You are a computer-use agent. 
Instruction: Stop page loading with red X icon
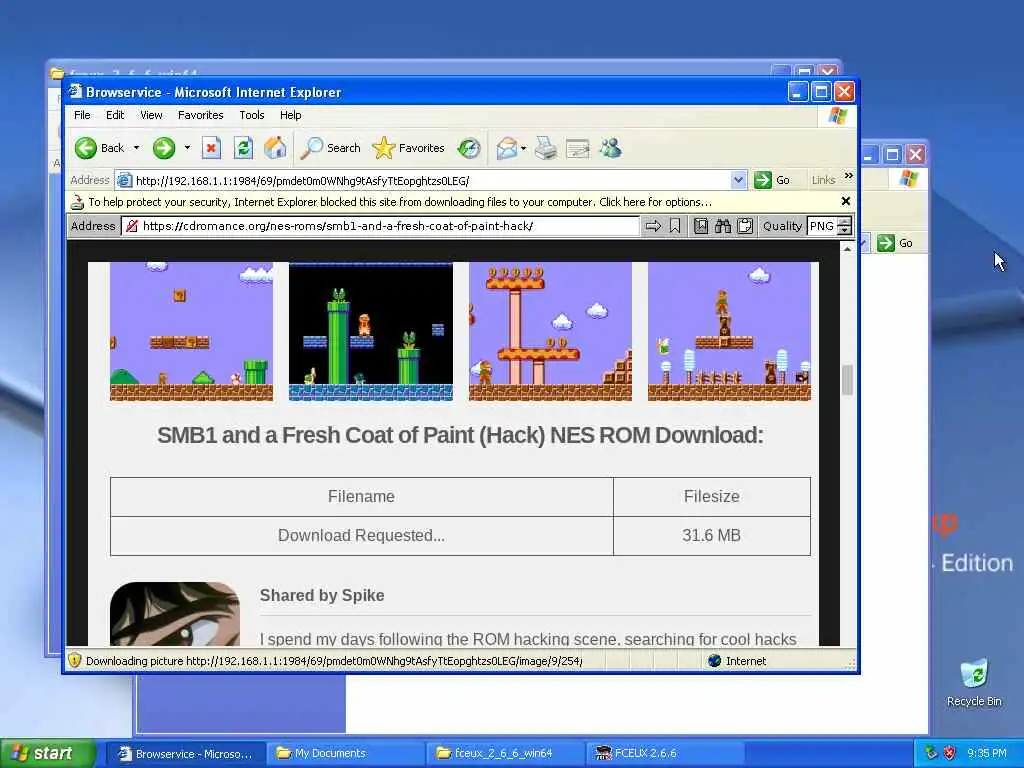[211, 148]
